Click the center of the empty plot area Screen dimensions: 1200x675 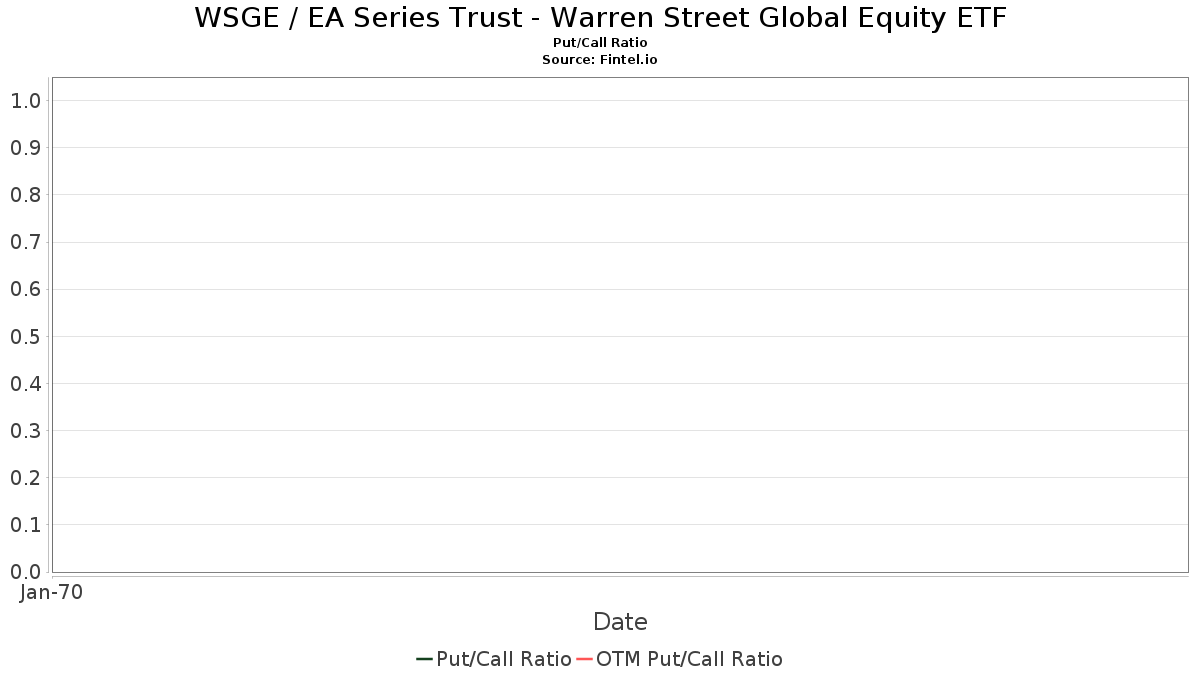point(620,325)
